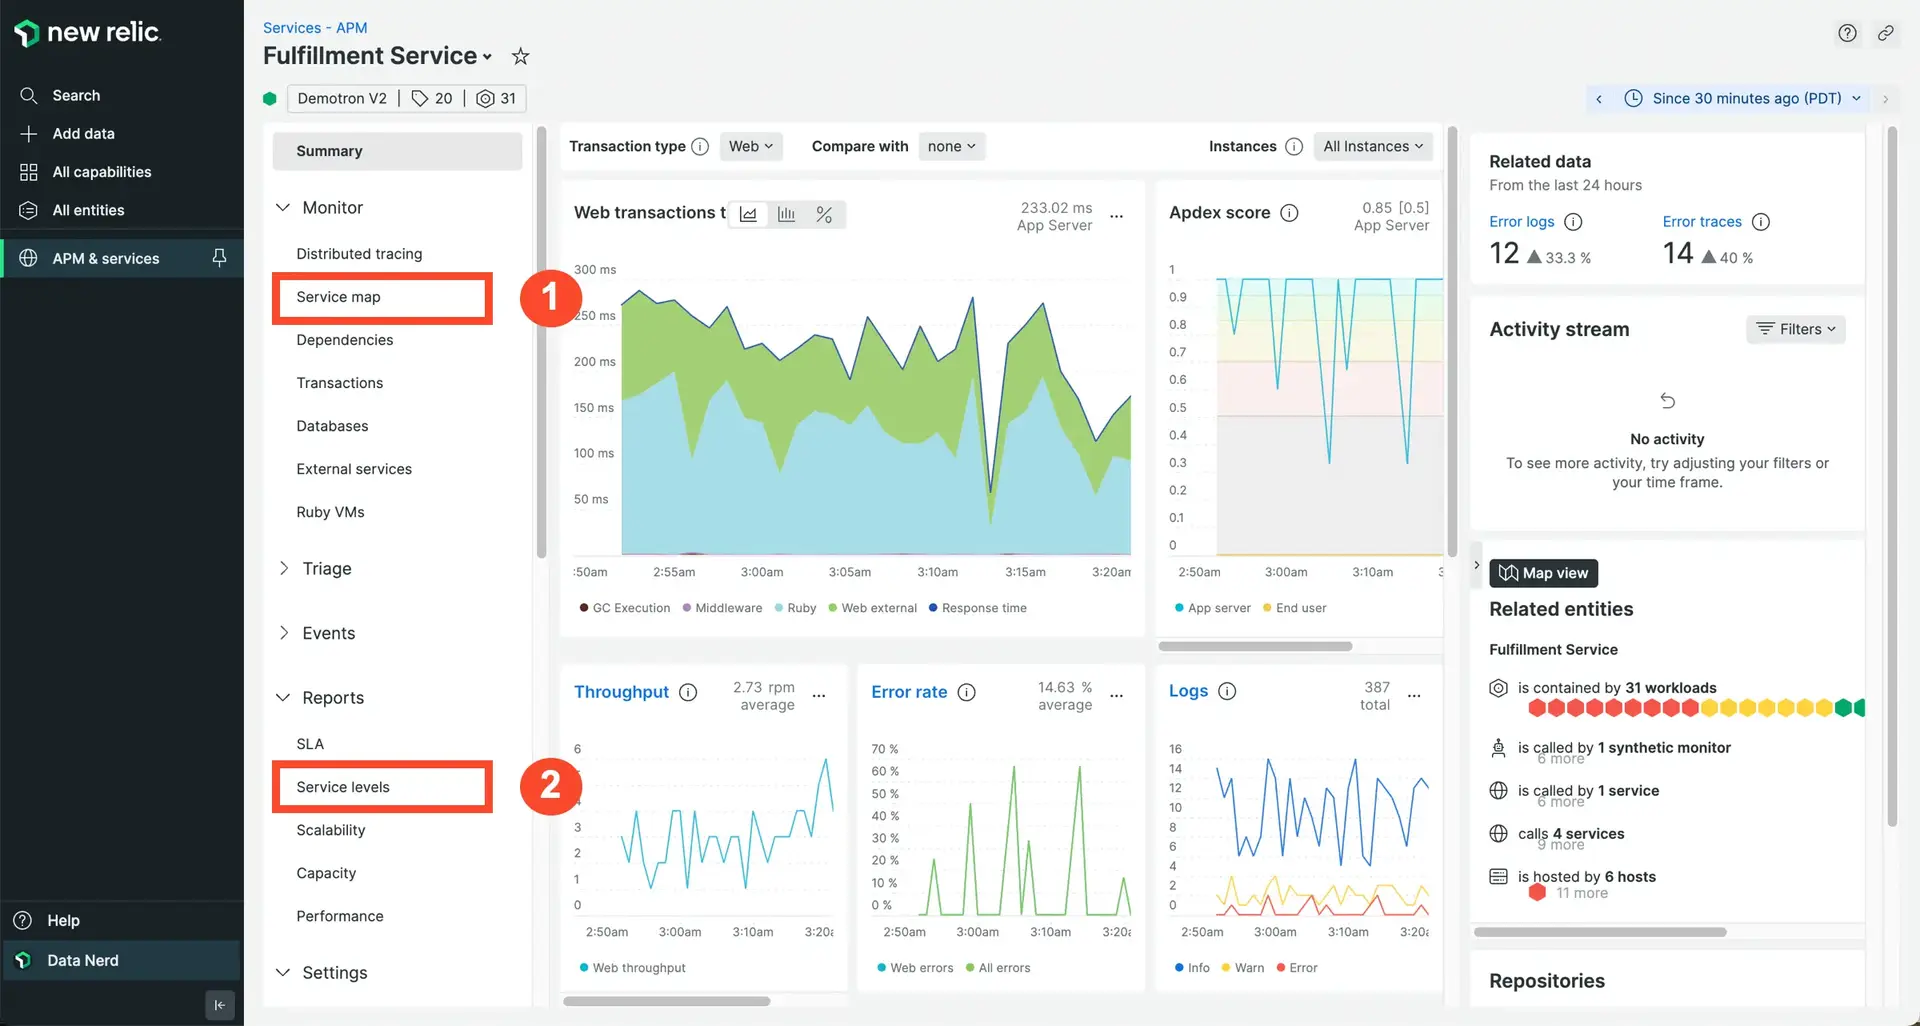Show info icon next to Error rate
The width and height of the screenshot is (1920, 1026).
tap(966, 692)
